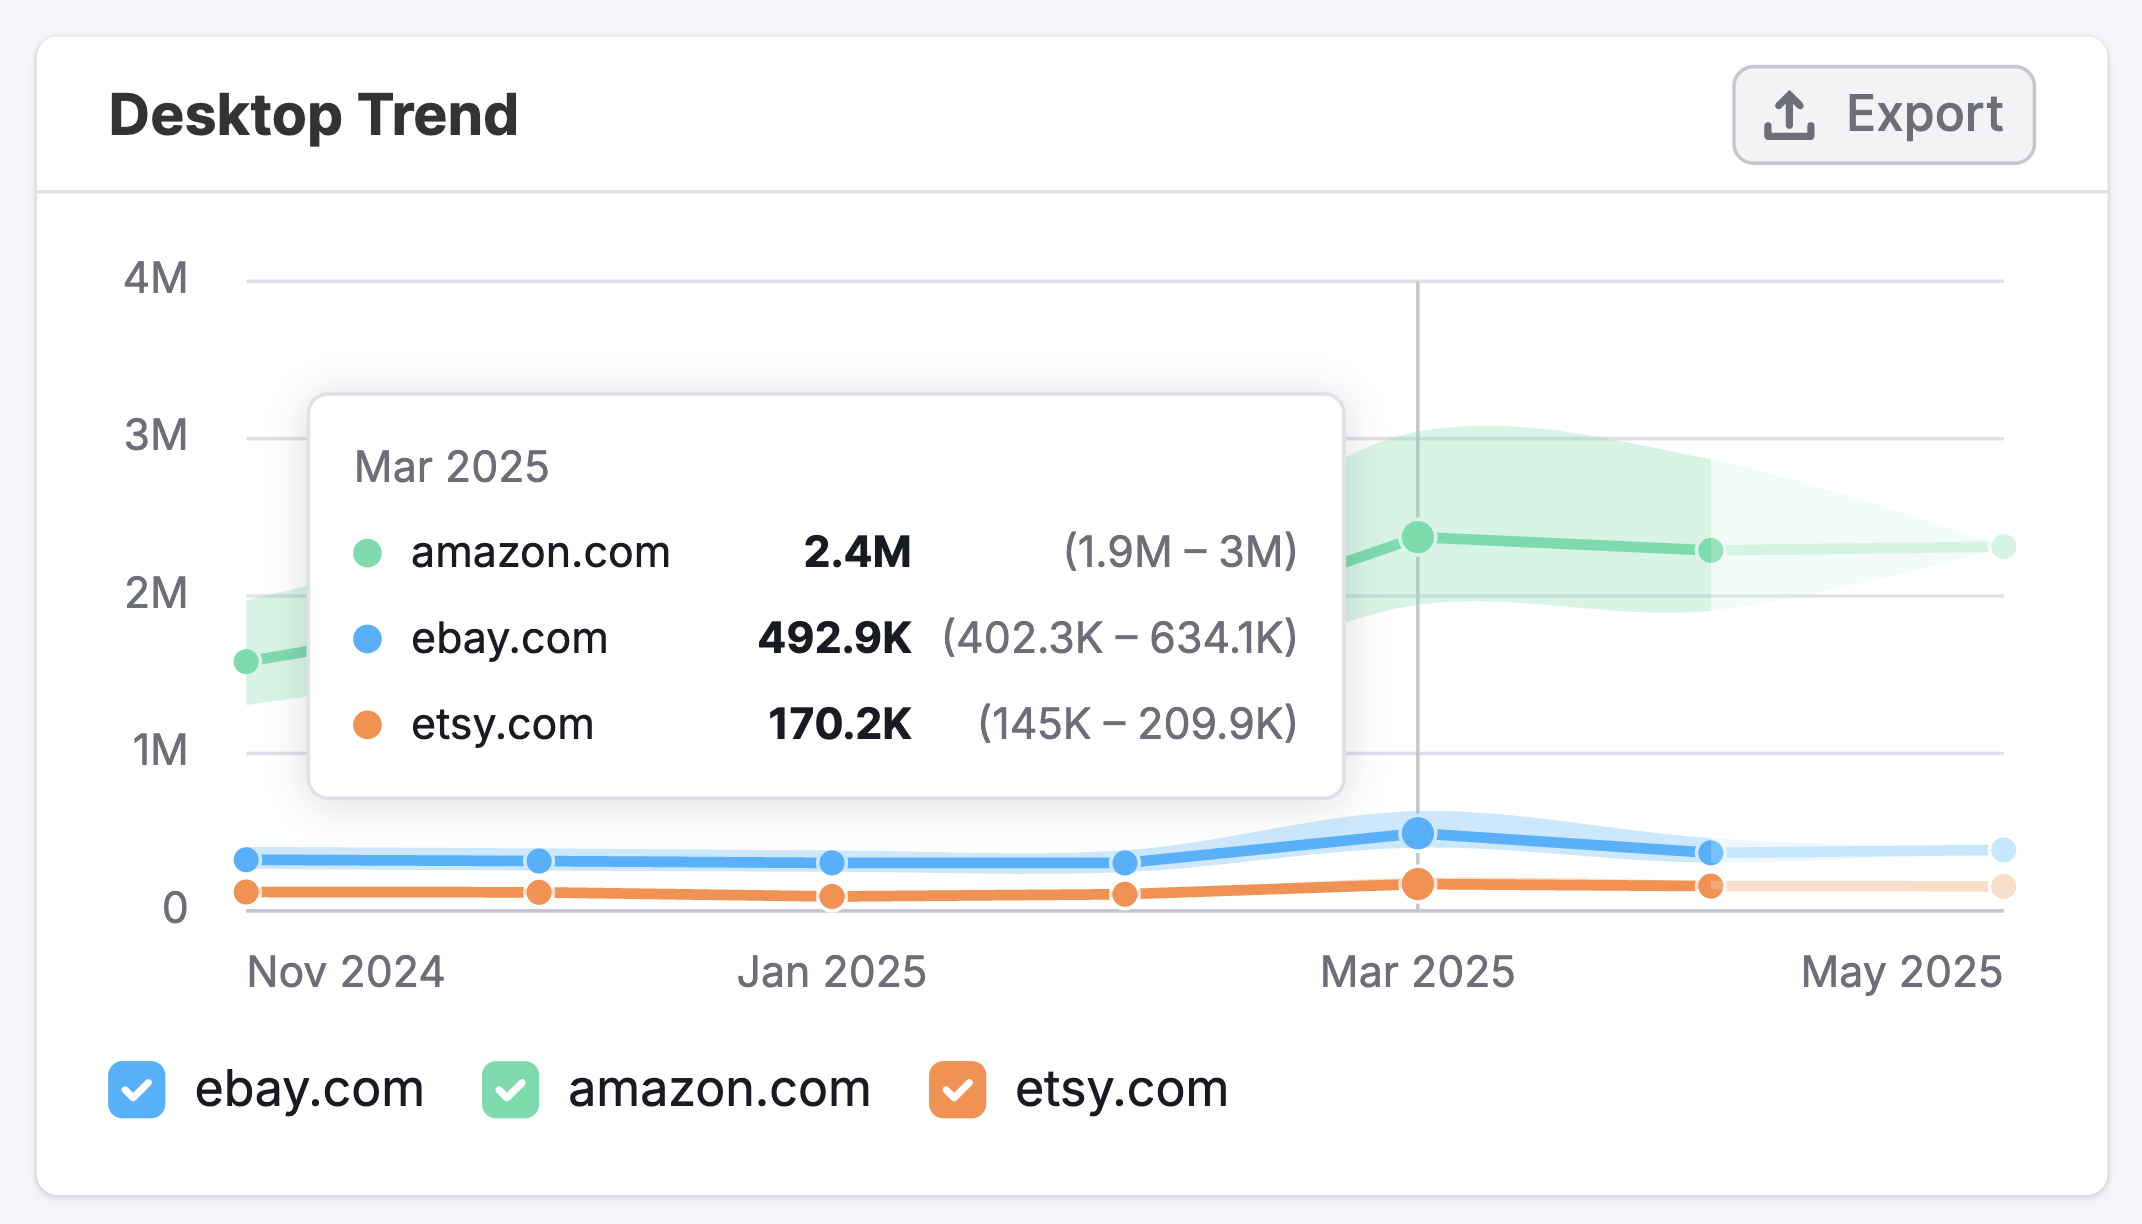Uncheck the ebay.com legend checkbox
The height and width of the screenshot is (1224, 2142).
135,1089
